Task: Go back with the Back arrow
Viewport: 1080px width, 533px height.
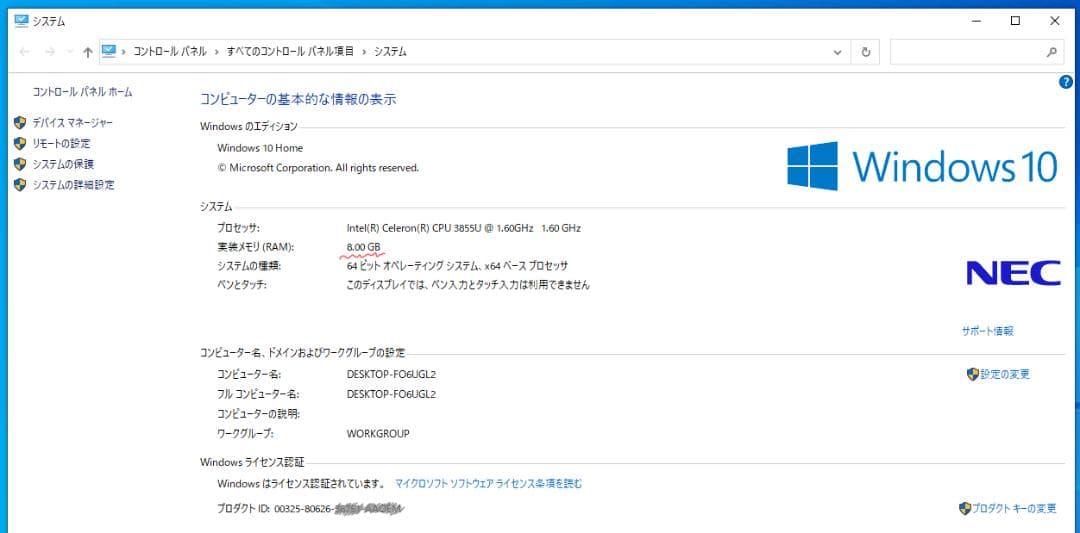Action: coord(24,52)
